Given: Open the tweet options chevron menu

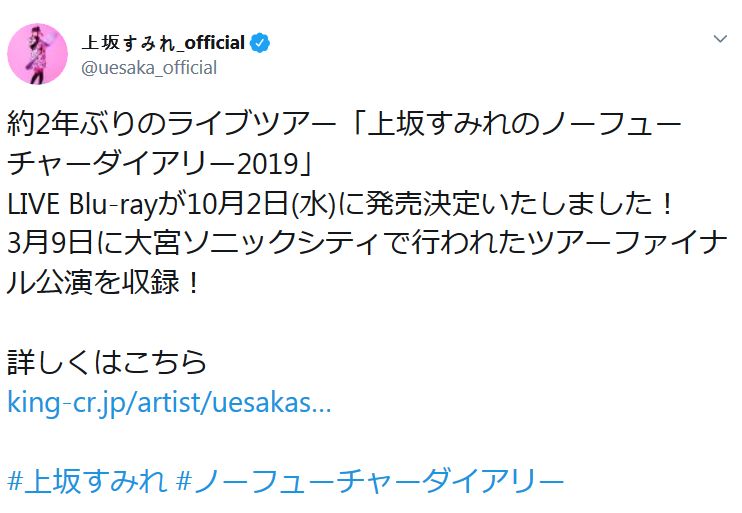Looking at the screenshot, I should tap(719, 38).
